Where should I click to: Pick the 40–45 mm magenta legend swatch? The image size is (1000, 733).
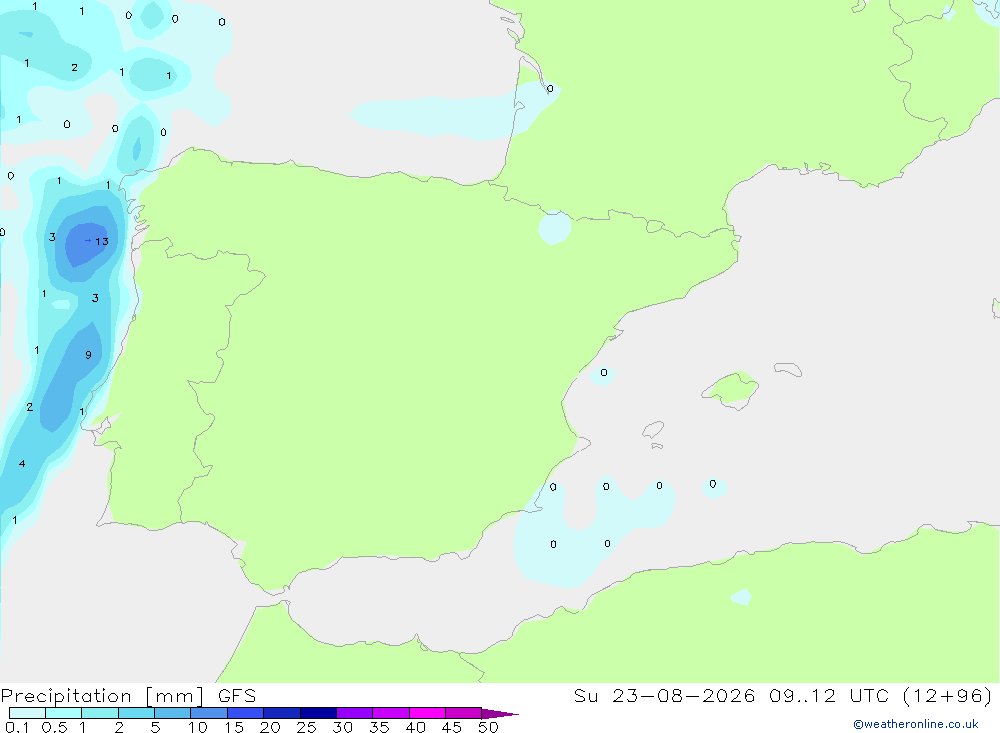[427, 713]
